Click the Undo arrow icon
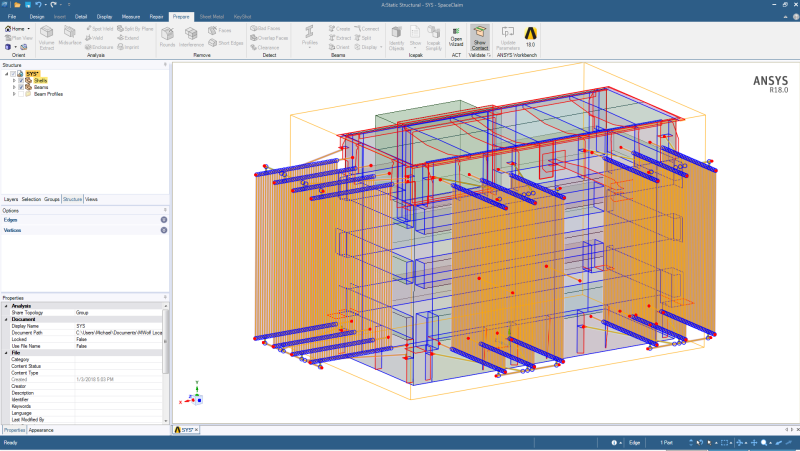 [38, 5]
